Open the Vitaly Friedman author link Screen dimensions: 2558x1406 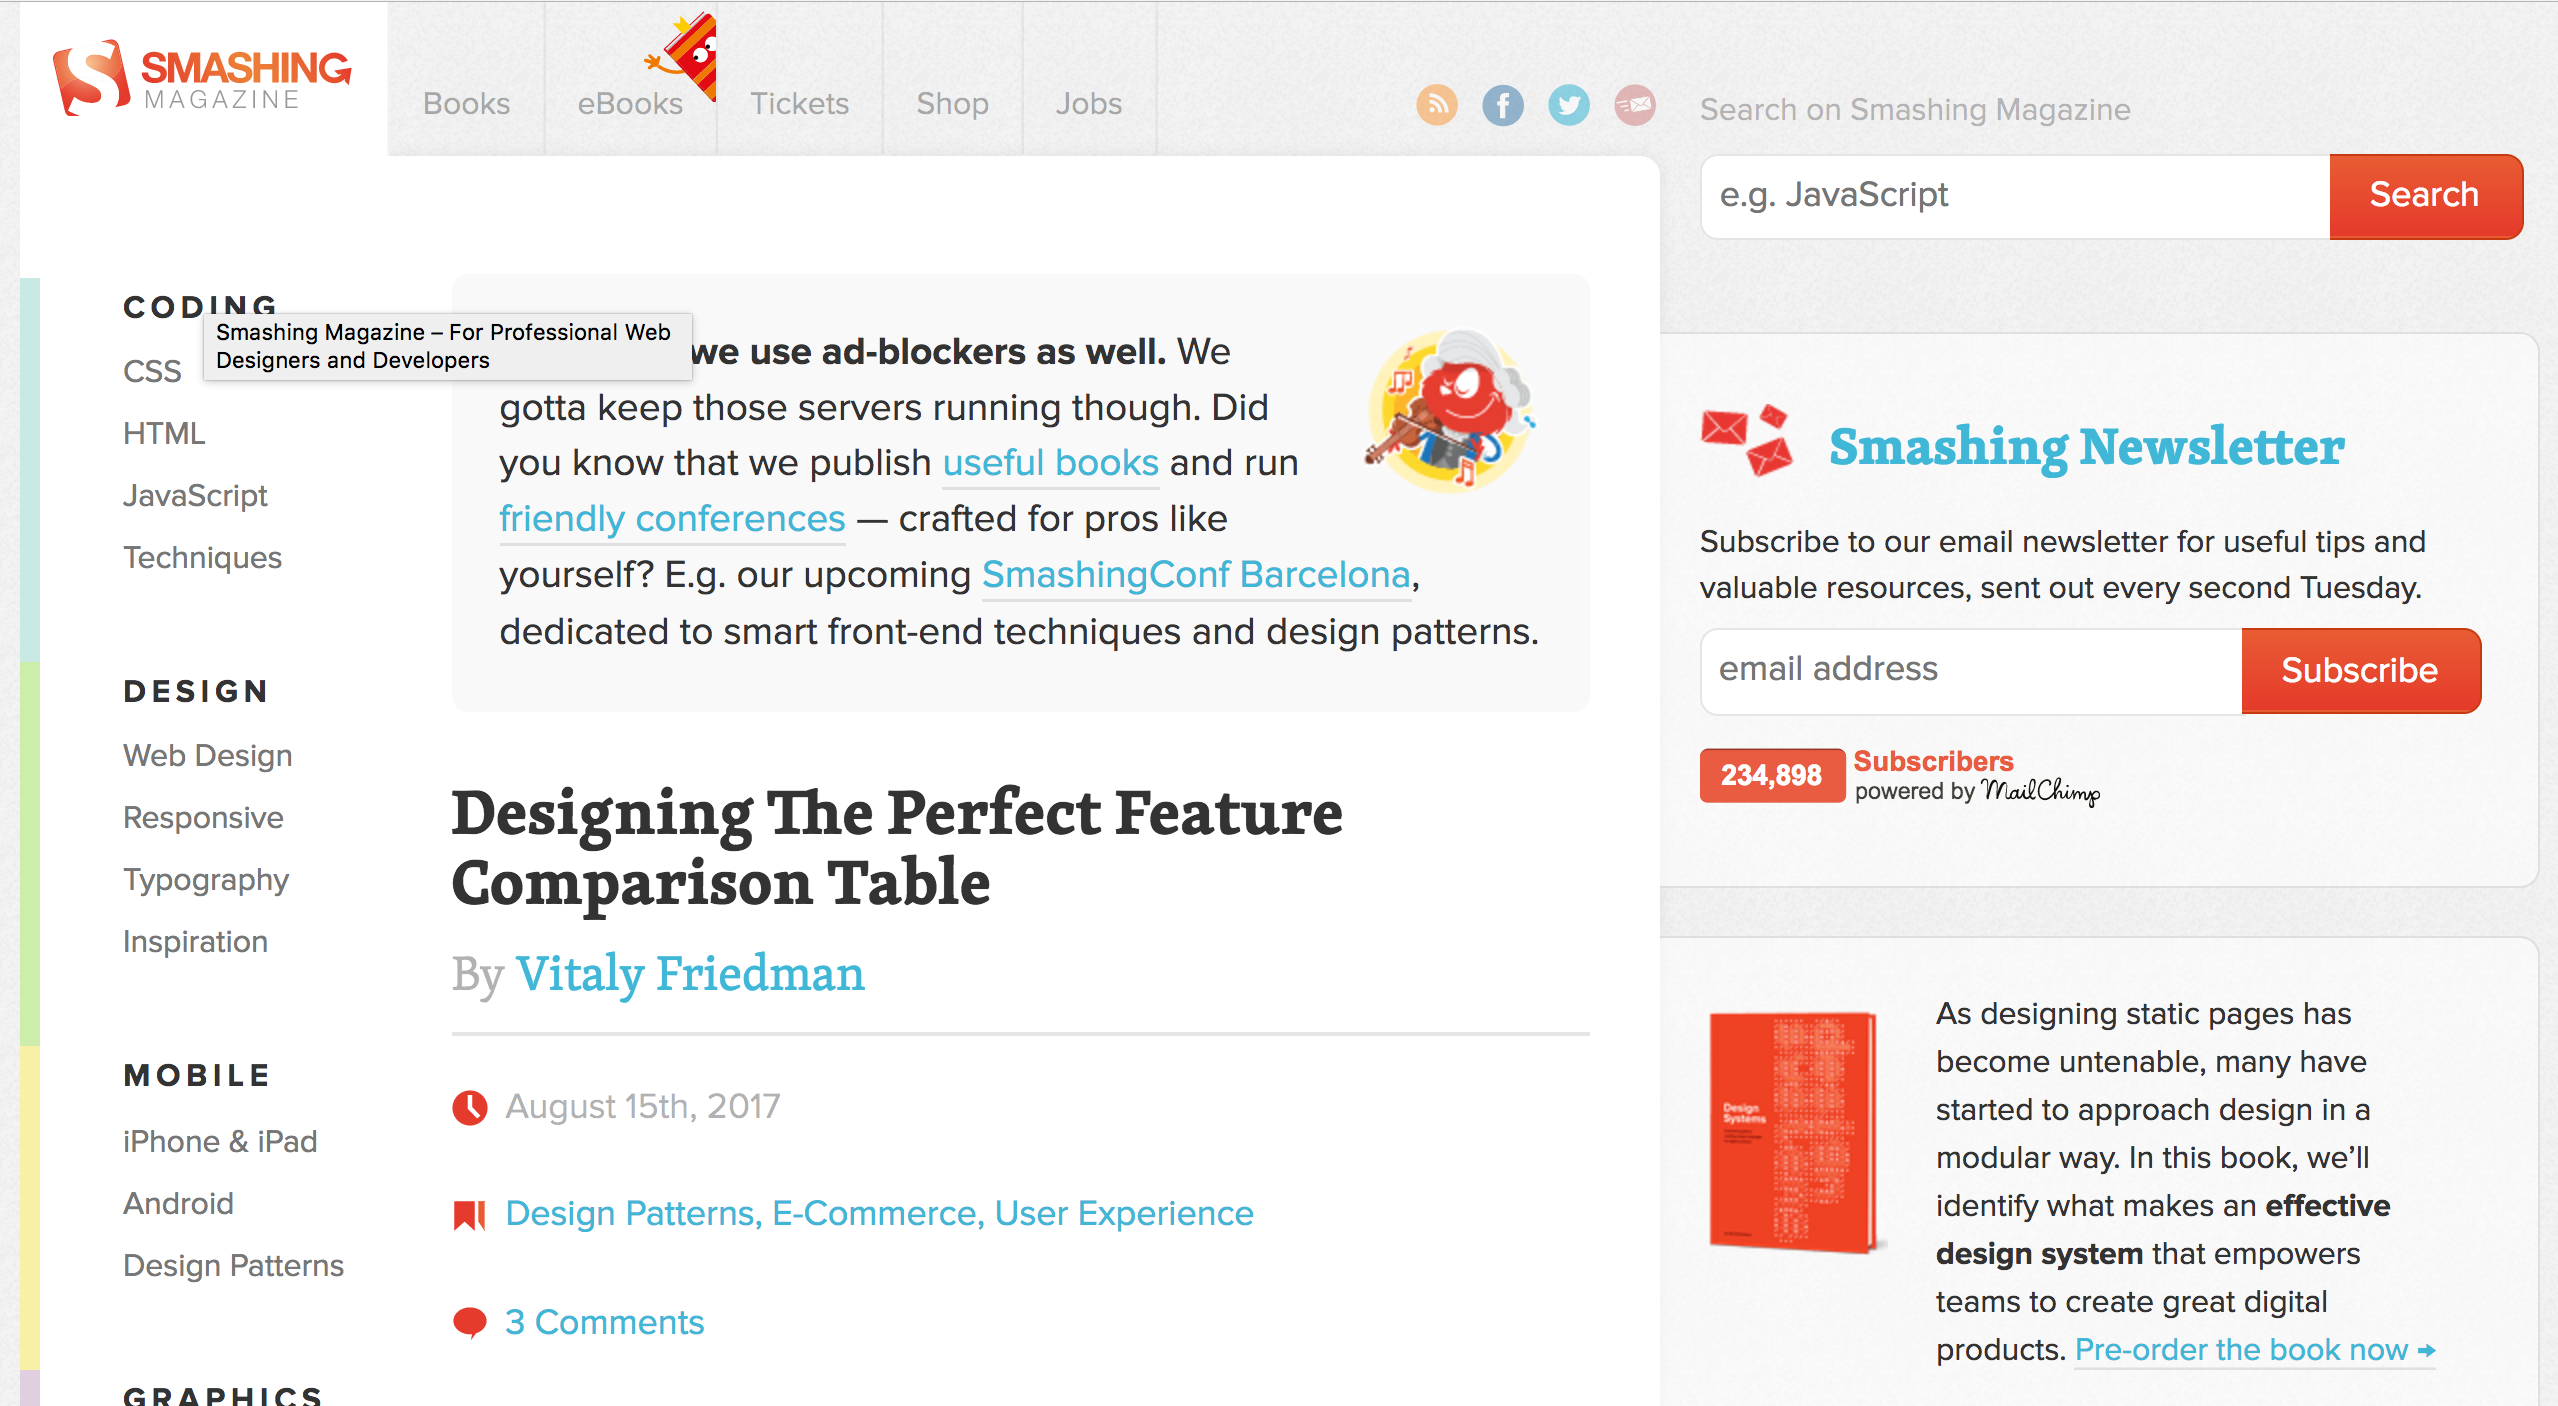(690, 974)
